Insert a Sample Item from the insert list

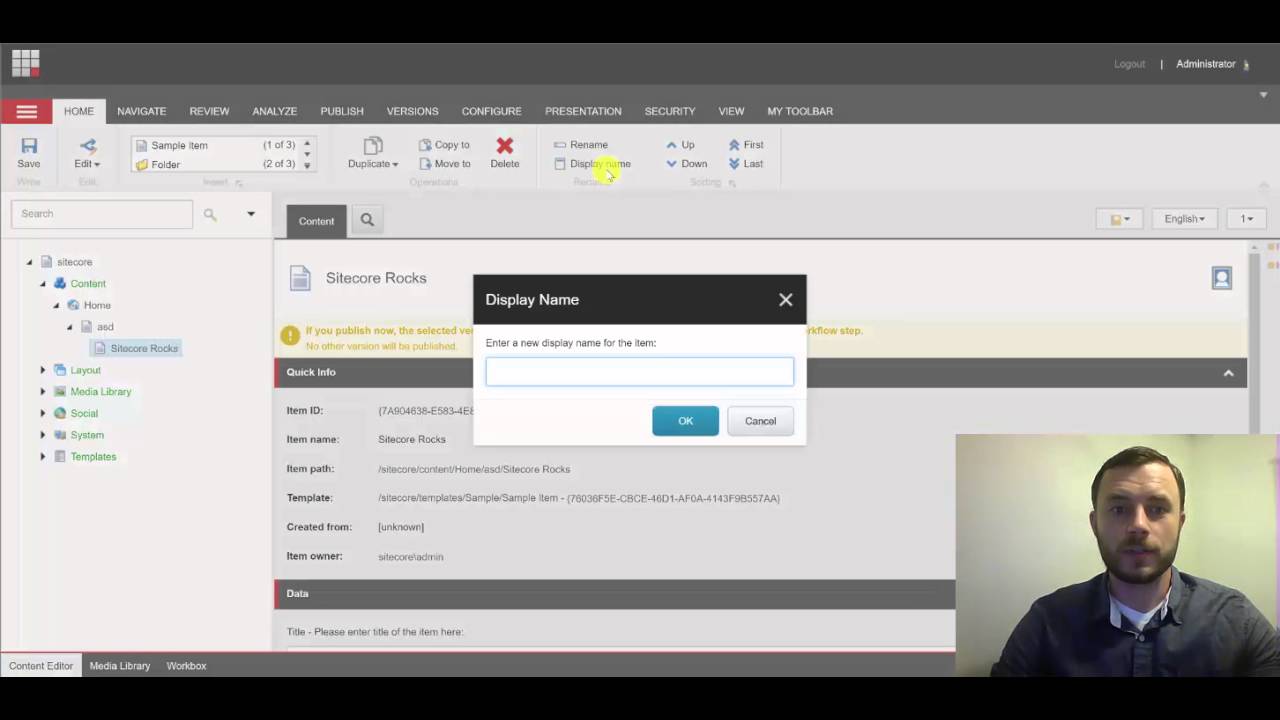[x=215, y=145]
